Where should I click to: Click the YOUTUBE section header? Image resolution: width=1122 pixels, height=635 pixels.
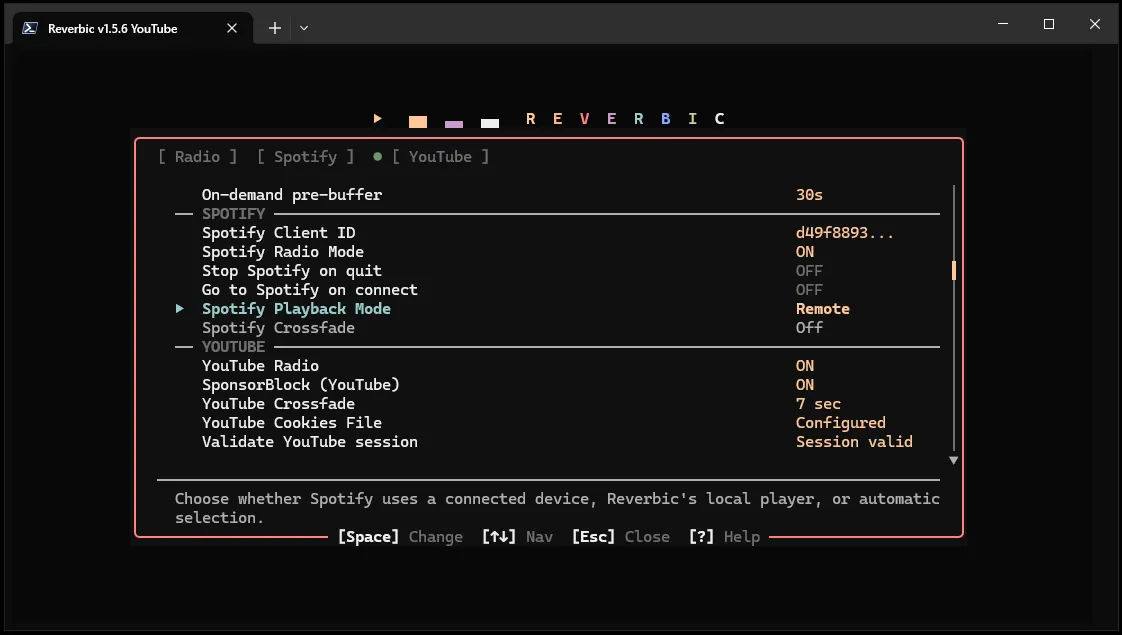tap(233, 347)
